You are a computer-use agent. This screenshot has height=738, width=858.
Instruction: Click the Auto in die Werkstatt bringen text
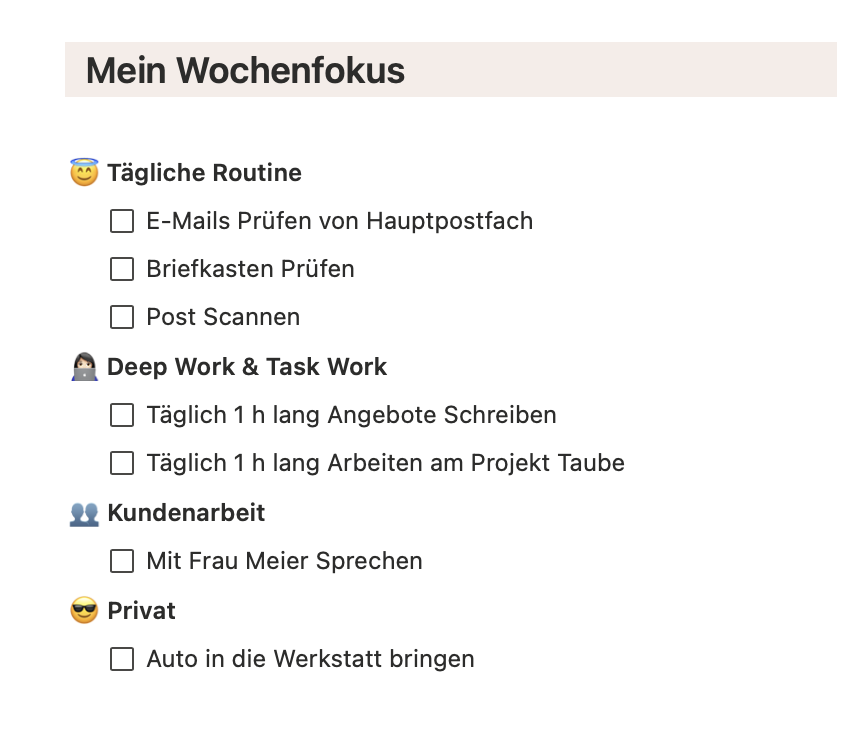(310, 659)
